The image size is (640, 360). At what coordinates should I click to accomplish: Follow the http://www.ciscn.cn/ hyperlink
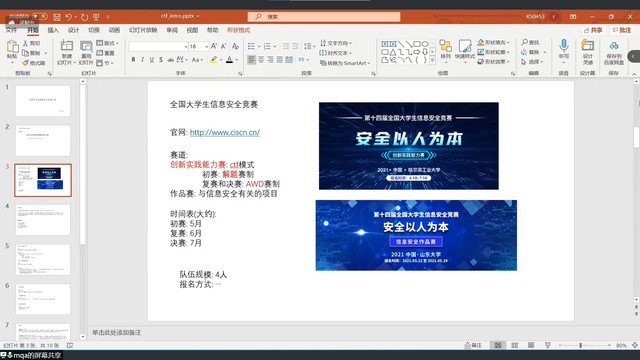tap(225, 132)
